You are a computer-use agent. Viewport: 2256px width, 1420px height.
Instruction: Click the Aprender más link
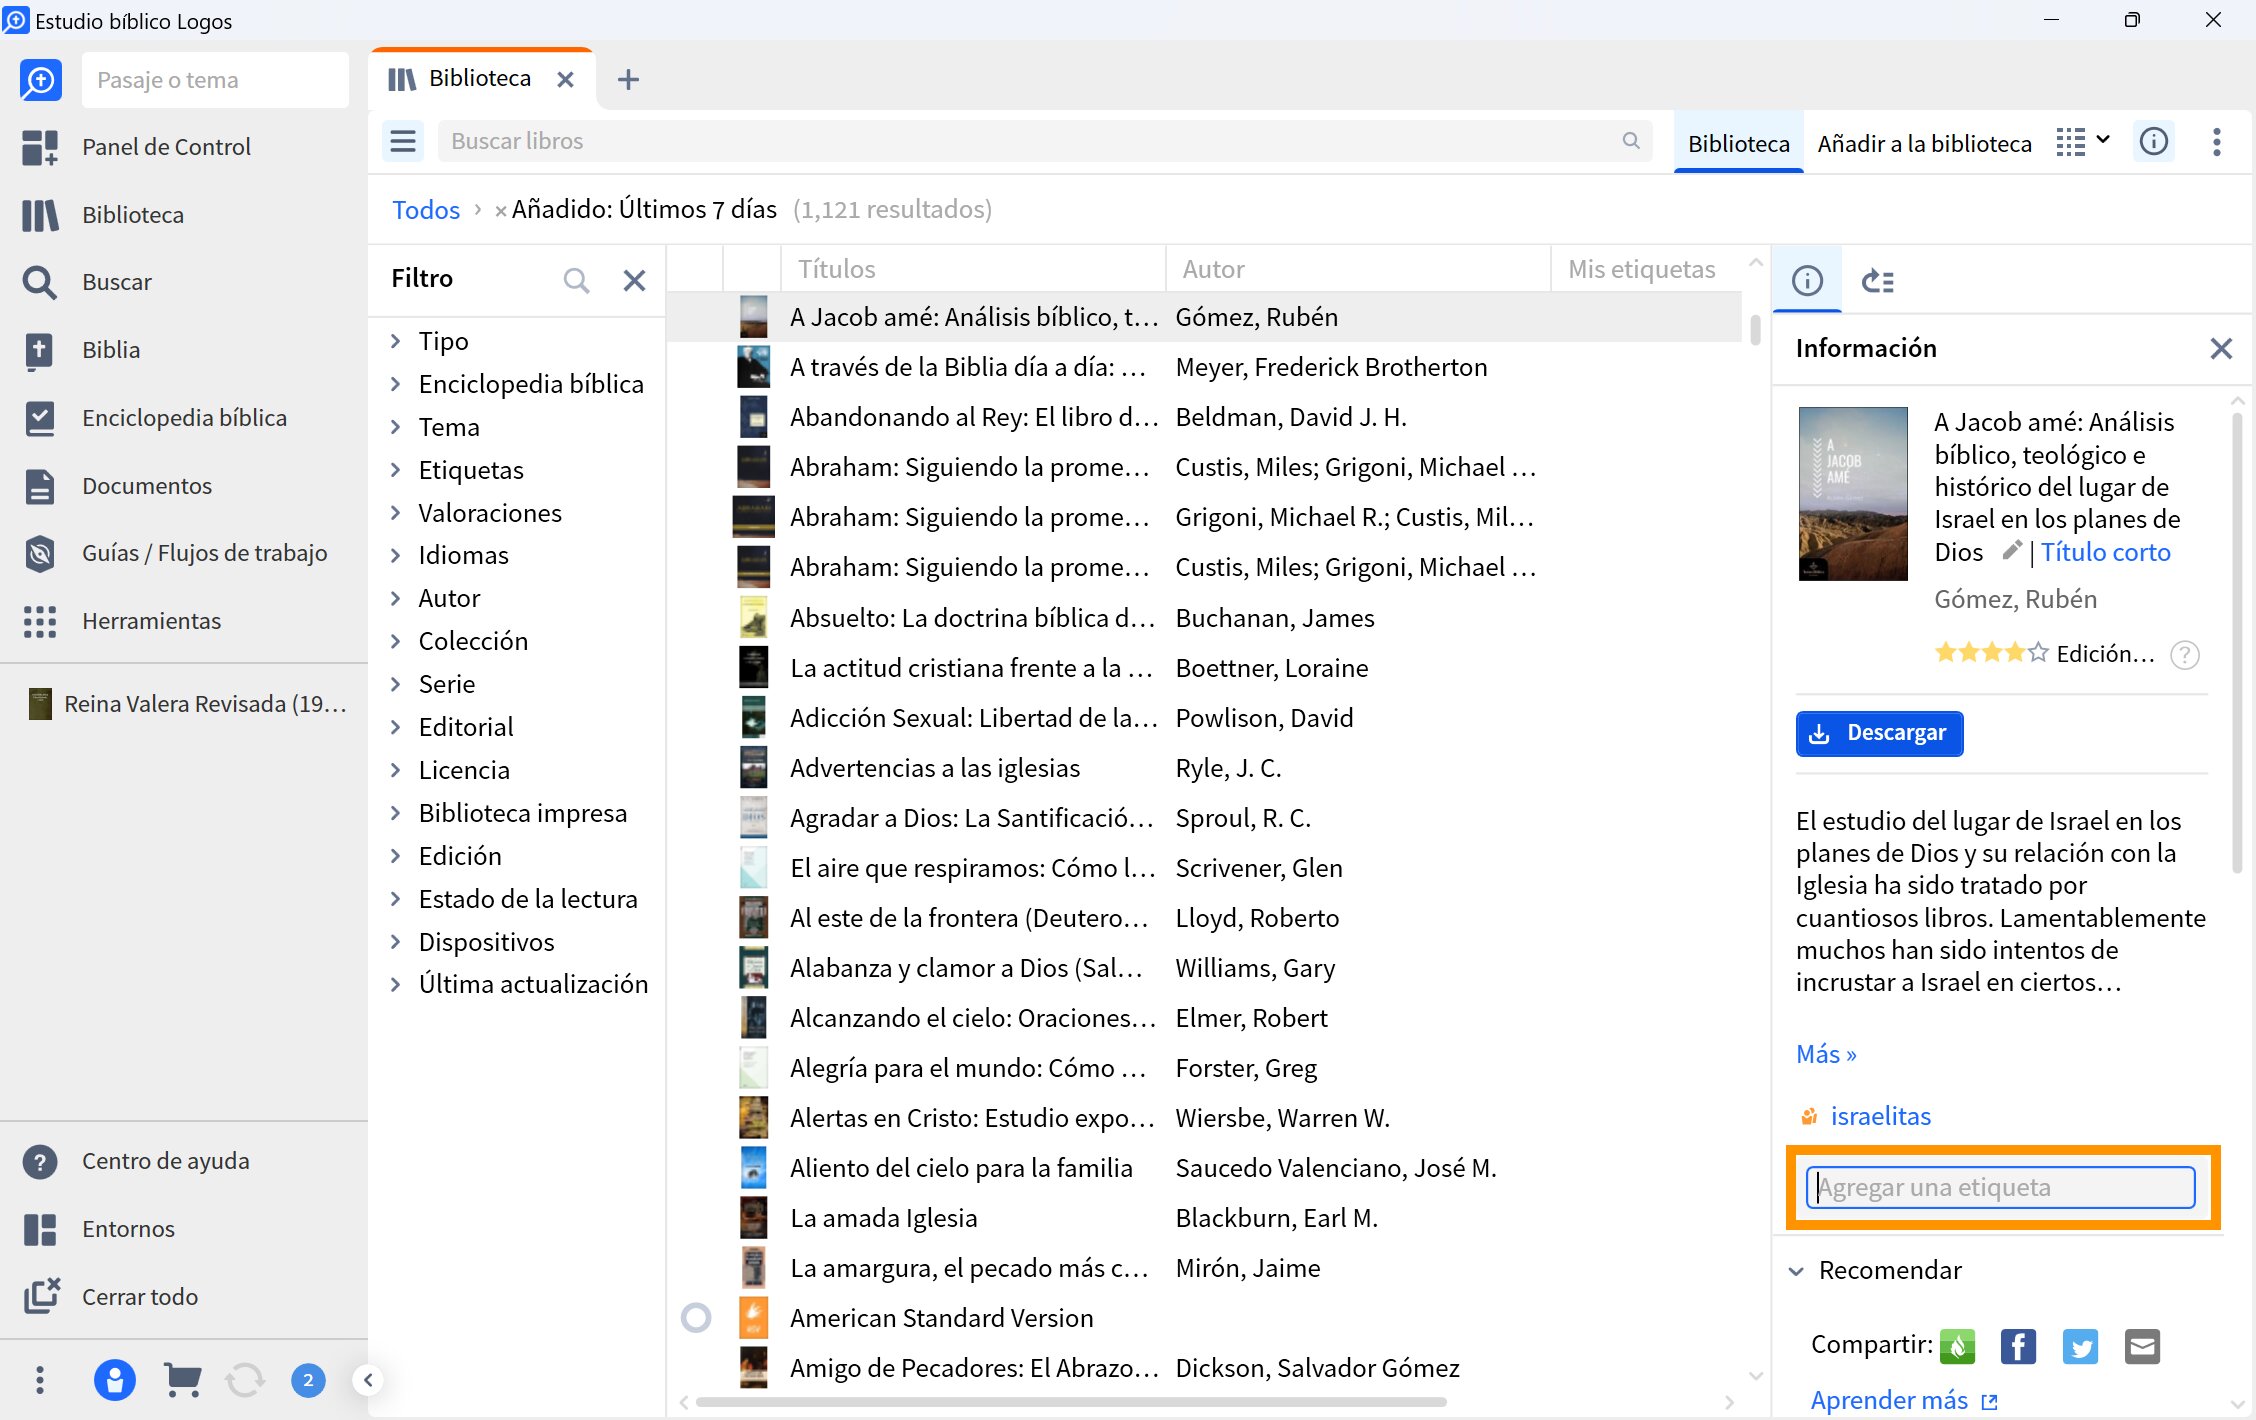[1889, 1400]
